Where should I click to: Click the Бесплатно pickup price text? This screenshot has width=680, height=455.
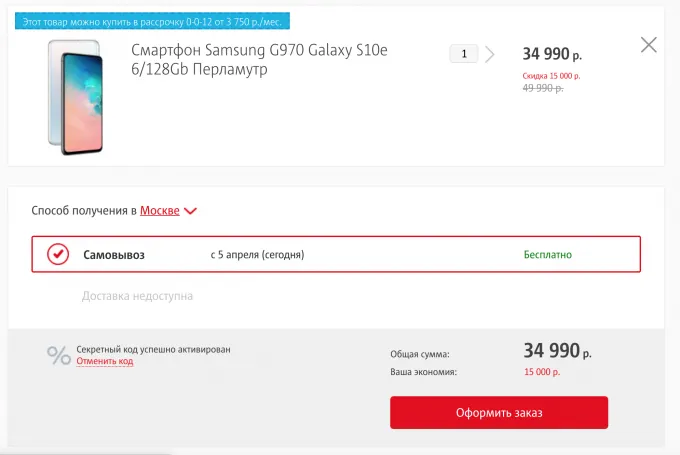(x=548, y=255)
